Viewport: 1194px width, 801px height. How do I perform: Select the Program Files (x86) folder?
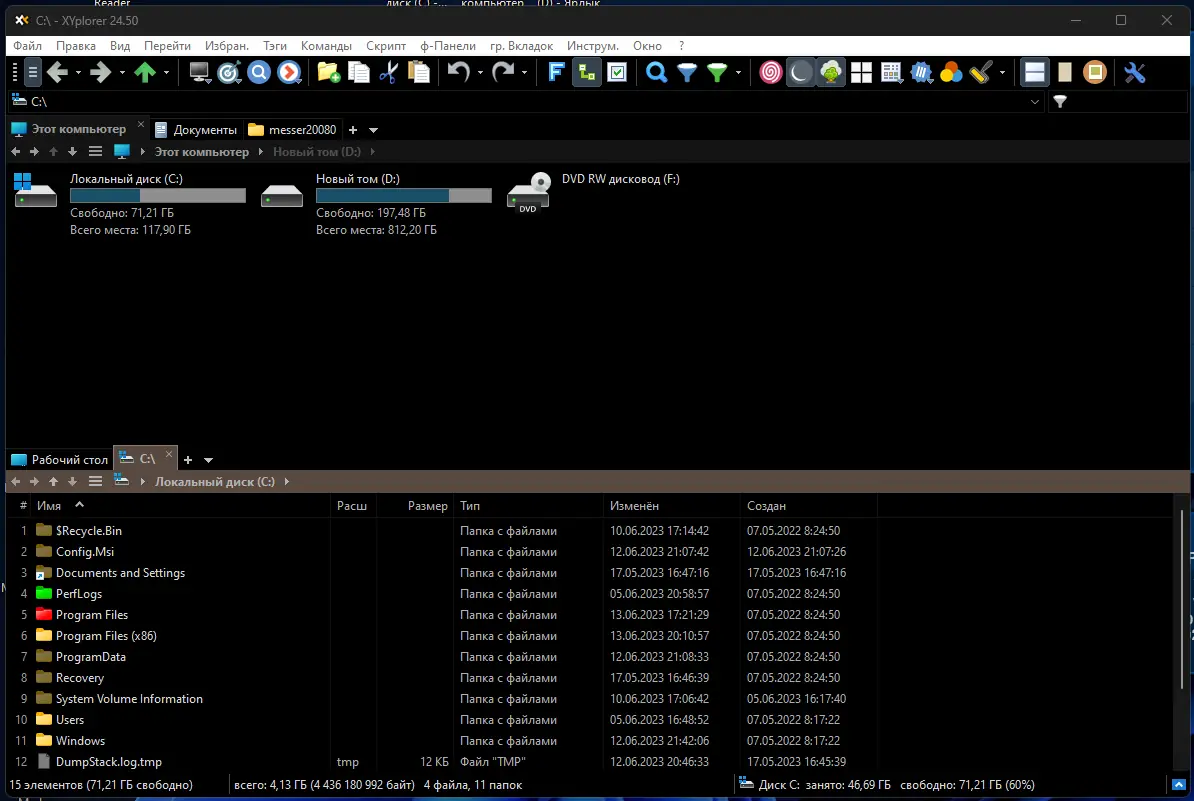(x=106, y=636)
